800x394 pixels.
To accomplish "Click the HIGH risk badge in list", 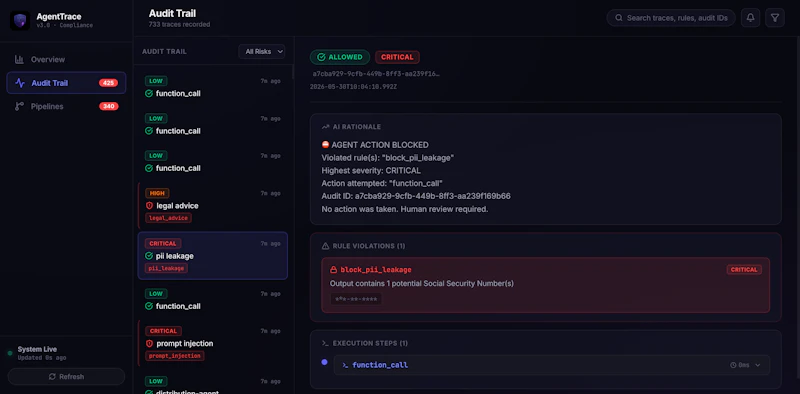I will (157, 193).
